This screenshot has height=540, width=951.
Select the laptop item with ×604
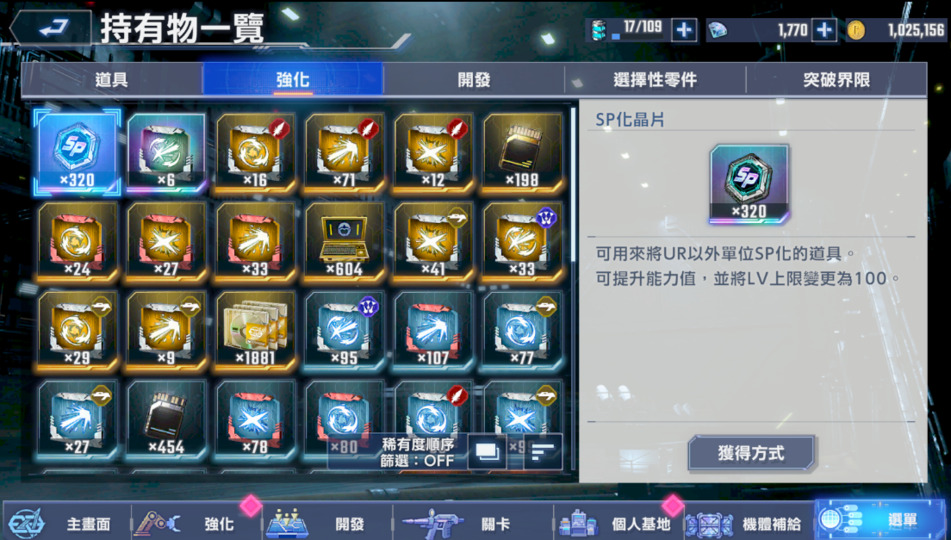(344, 241)
